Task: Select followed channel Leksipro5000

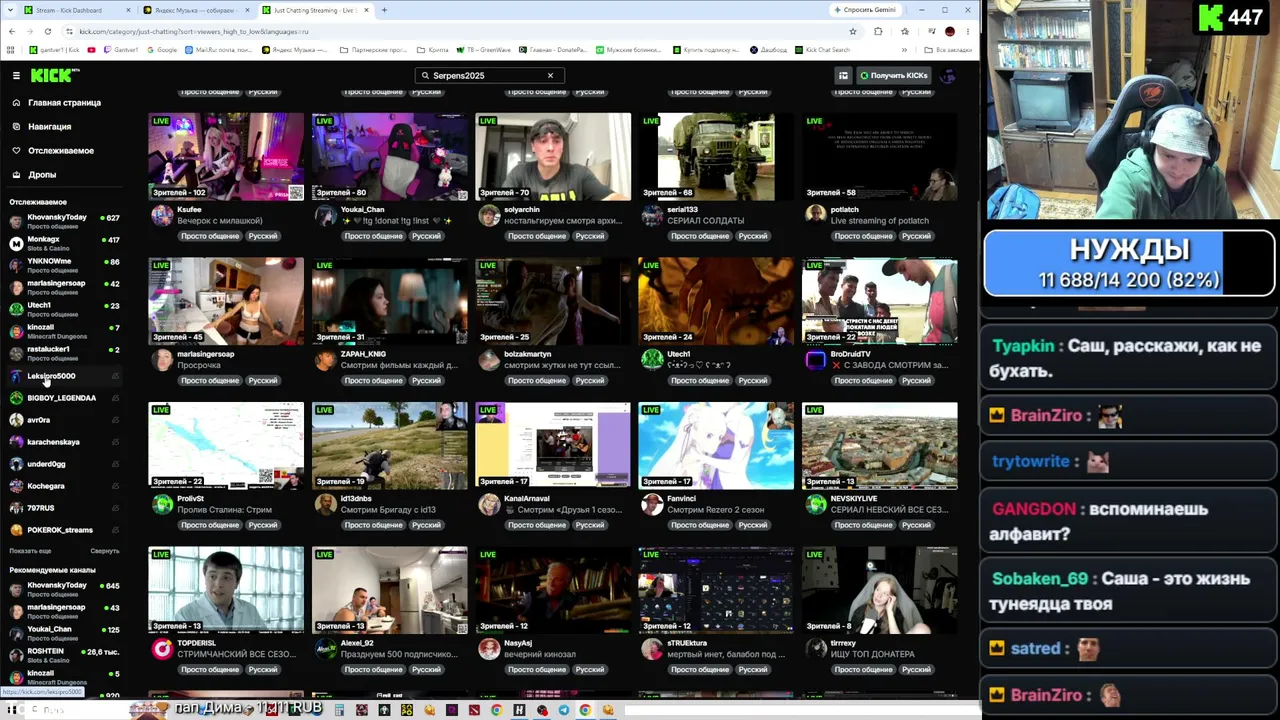Action: point(64,376)
